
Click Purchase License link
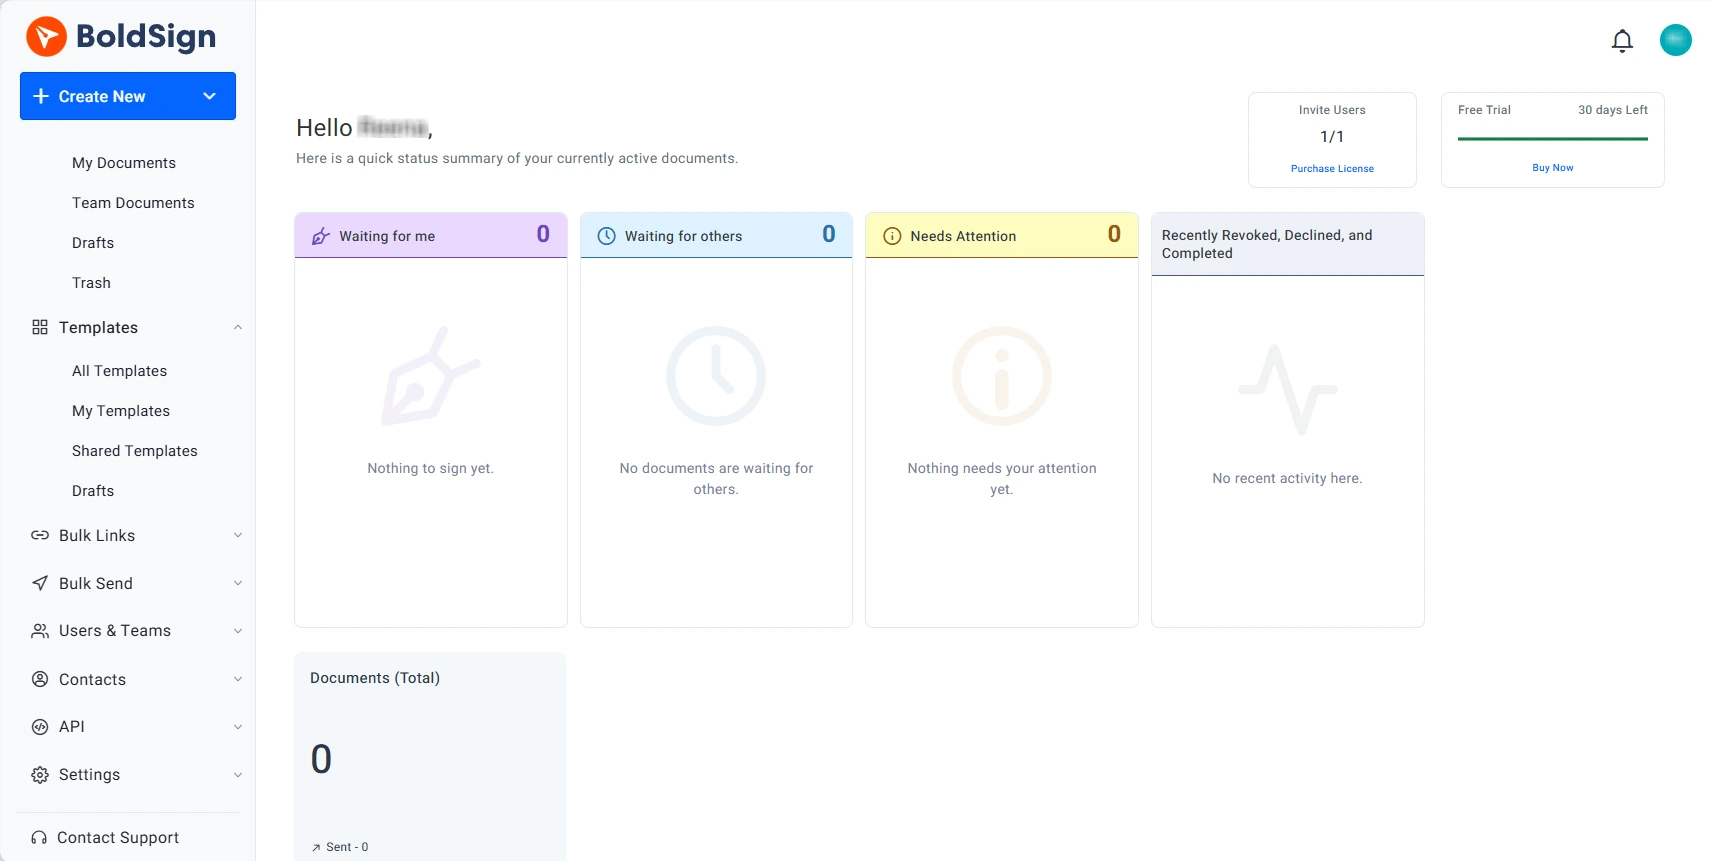pyautogui.click(x=1332, y=169)
